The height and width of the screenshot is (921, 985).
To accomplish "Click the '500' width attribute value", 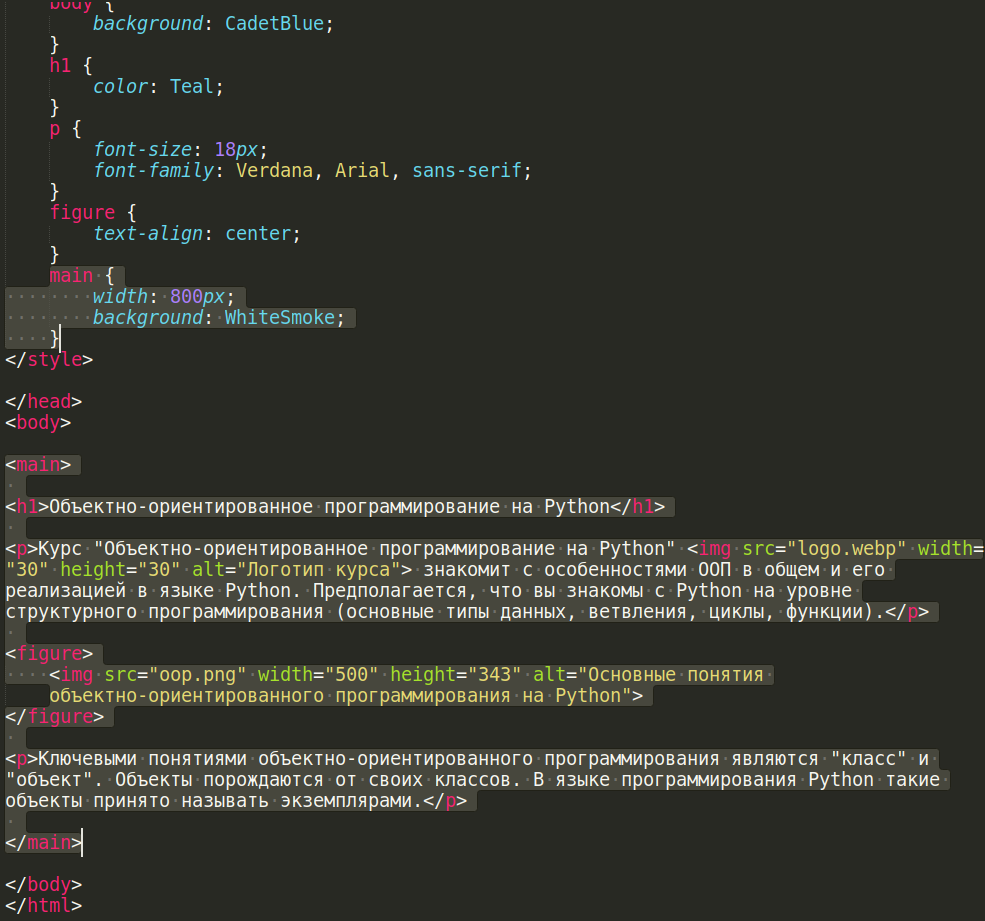I will (352, 675).
